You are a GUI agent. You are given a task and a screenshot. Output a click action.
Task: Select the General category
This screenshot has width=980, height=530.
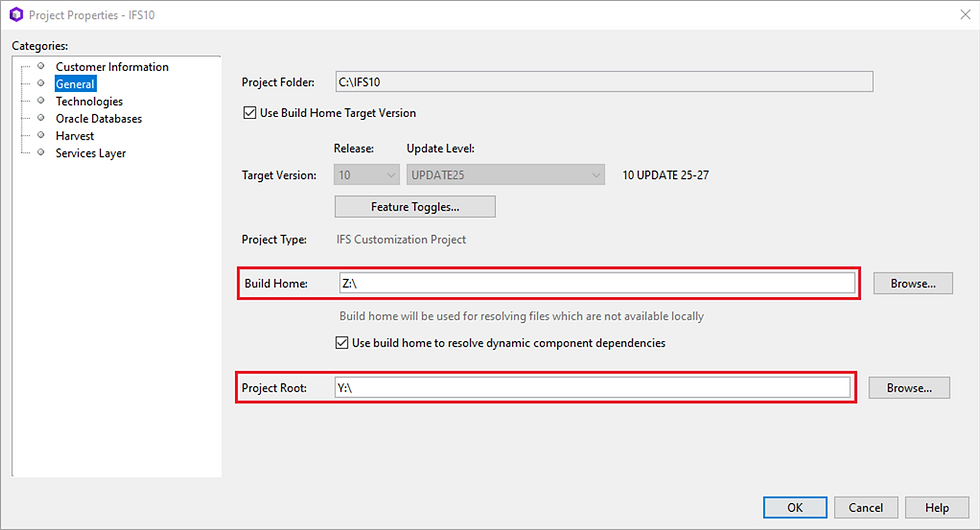tap(75, 84)
